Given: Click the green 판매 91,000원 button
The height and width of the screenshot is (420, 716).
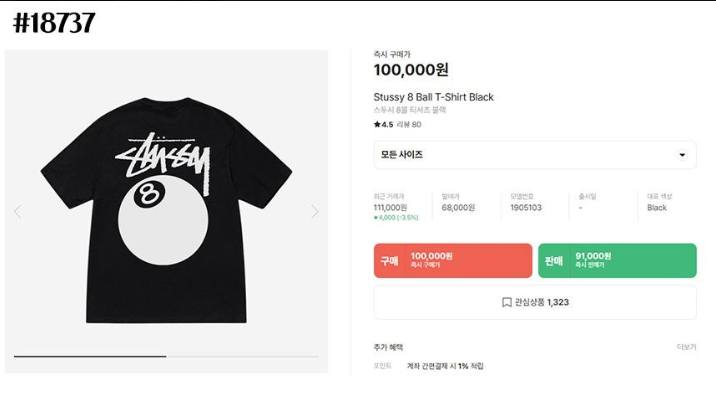Looking at the screenshot, I should 617,260.
